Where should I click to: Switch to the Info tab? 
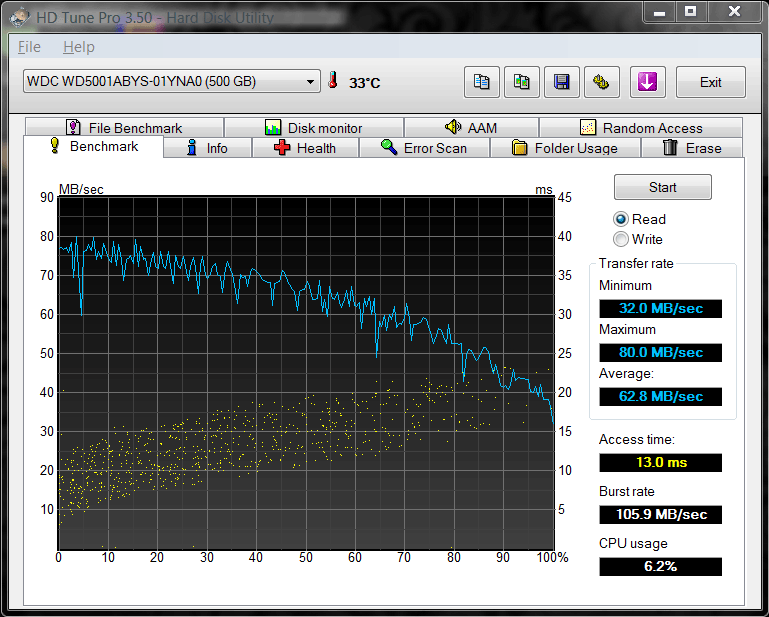pyautogui.click(x=207, y=148)
